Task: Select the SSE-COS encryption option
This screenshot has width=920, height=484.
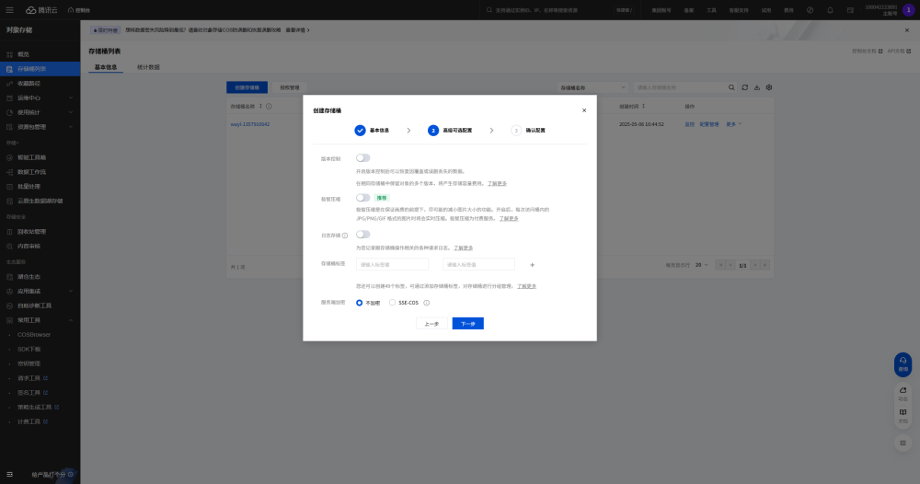Action: [x=393, y=302]
